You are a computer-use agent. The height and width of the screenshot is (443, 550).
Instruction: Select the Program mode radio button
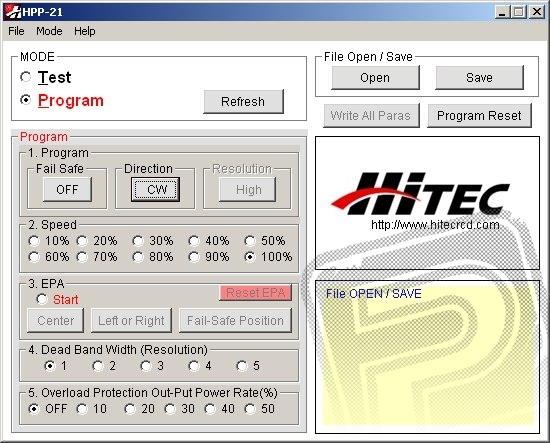26,100
